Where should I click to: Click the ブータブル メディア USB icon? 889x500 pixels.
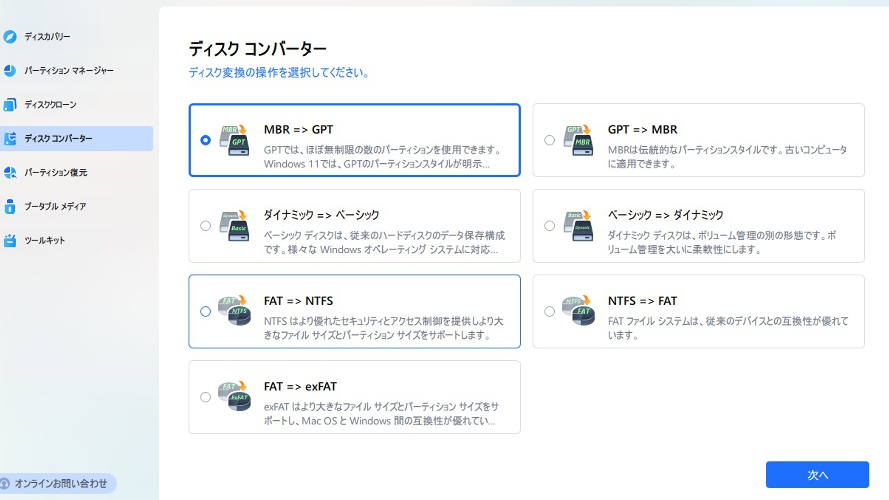pos(10,206)
